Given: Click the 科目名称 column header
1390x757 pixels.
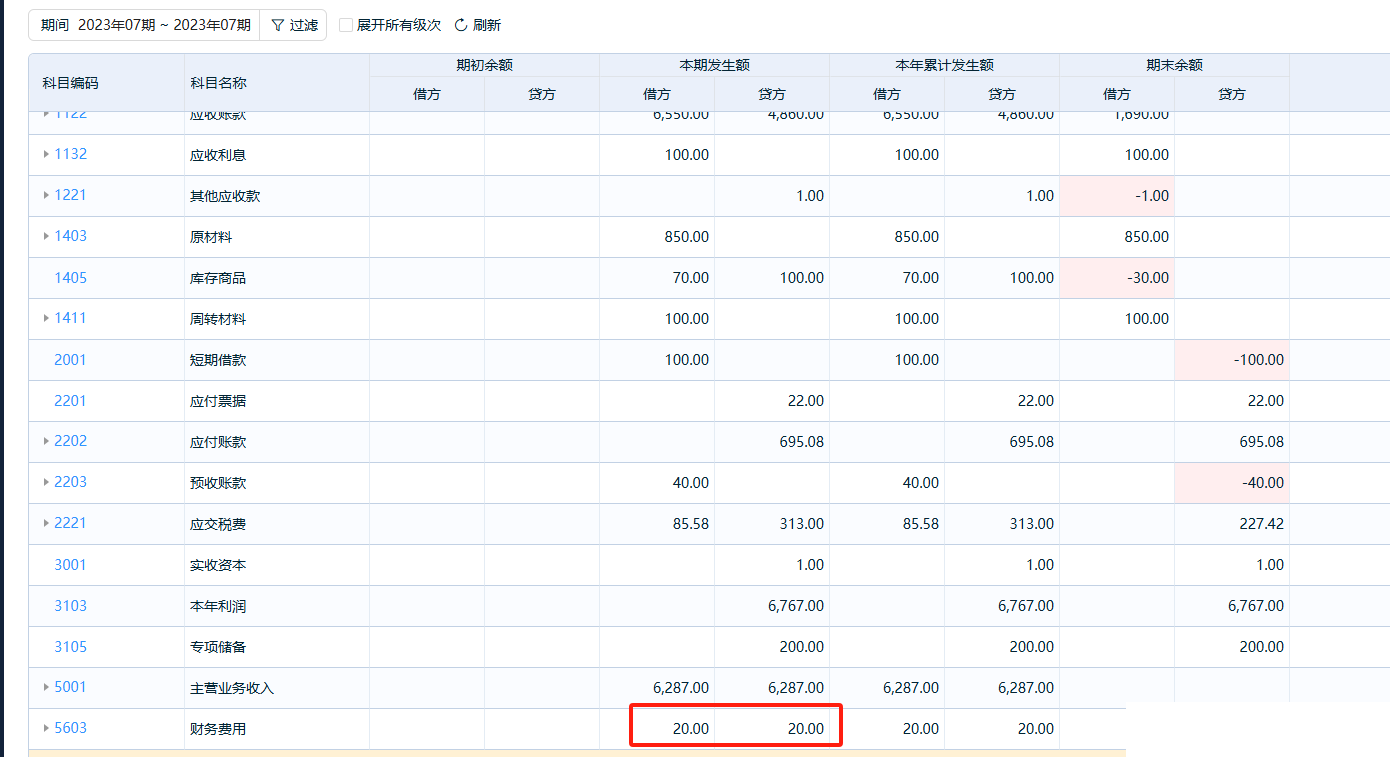Looking at the screenshot, I should 218,83.
